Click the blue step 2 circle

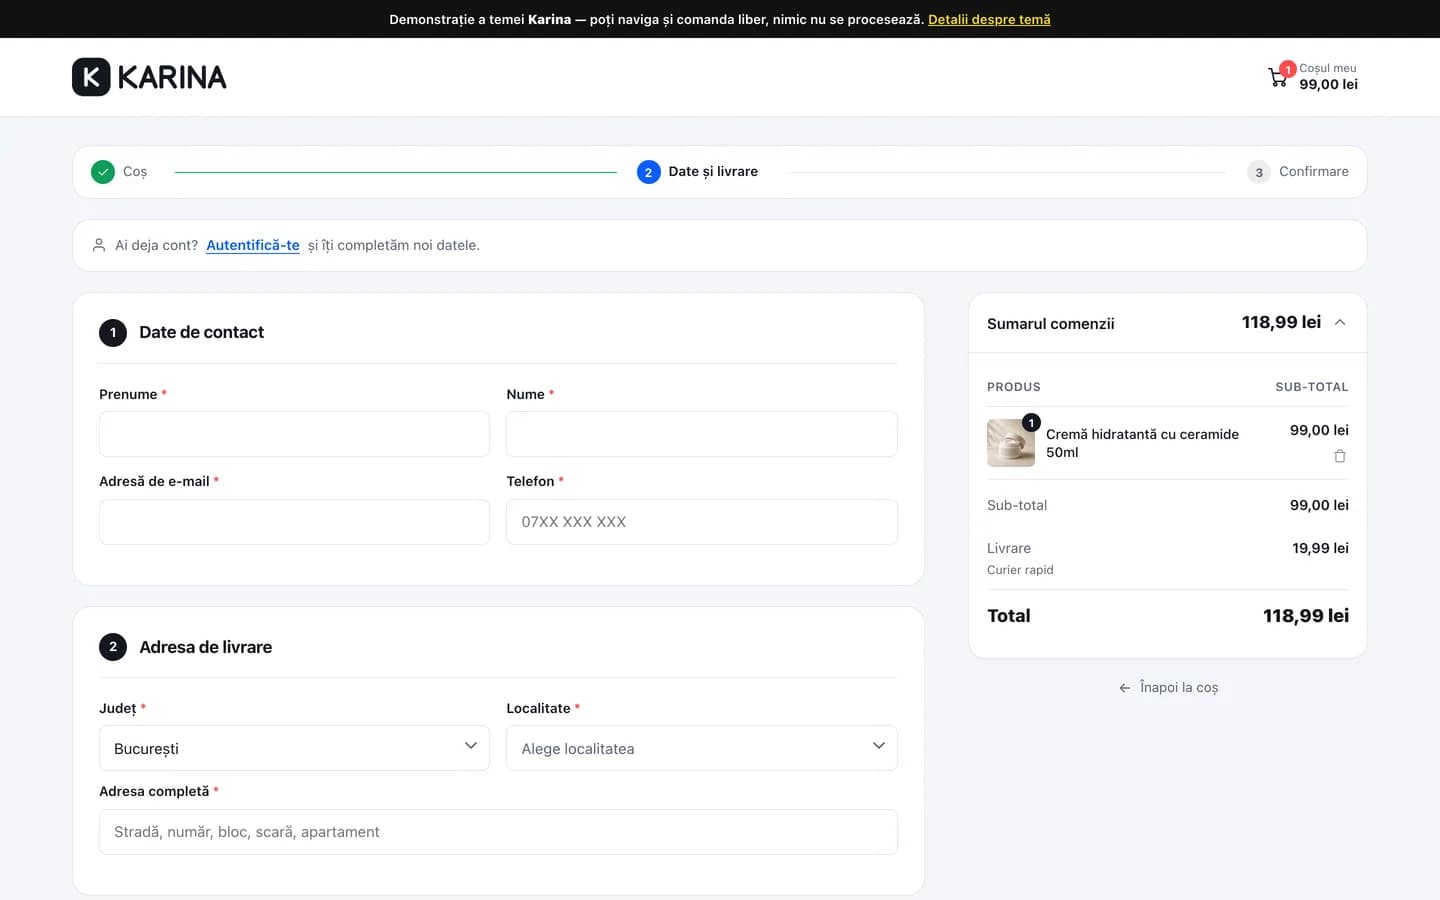click(648, 172)
